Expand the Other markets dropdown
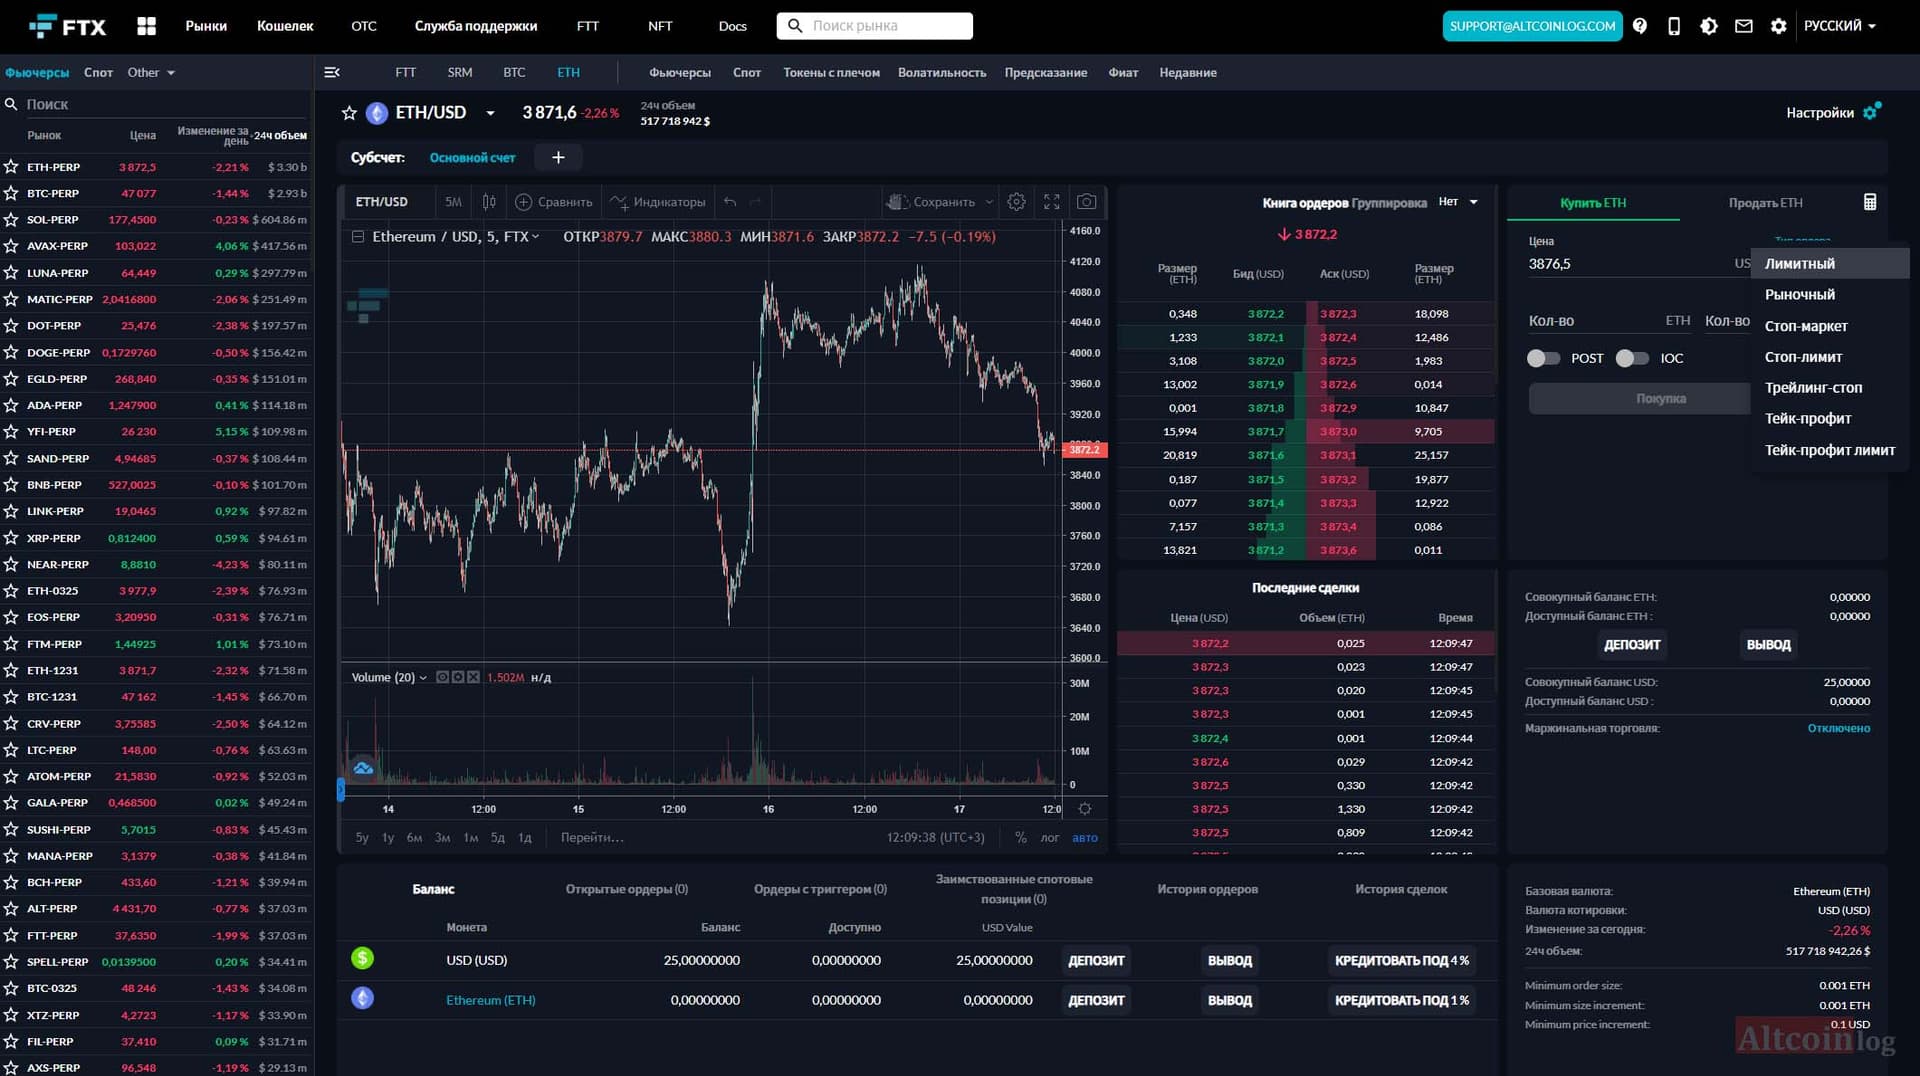Image resolution: width=1920 pixels, height=1076 pixels. tap(151, 72)
